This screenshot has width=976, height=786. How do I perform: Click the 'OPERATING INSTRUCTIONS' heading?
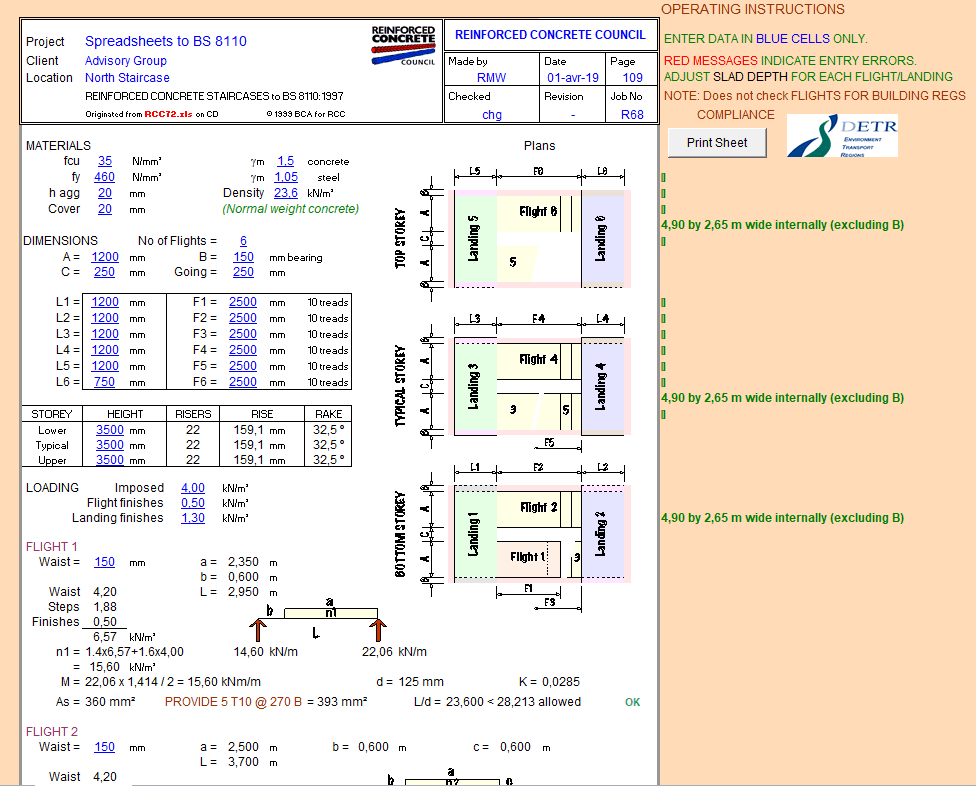(753, 9)
